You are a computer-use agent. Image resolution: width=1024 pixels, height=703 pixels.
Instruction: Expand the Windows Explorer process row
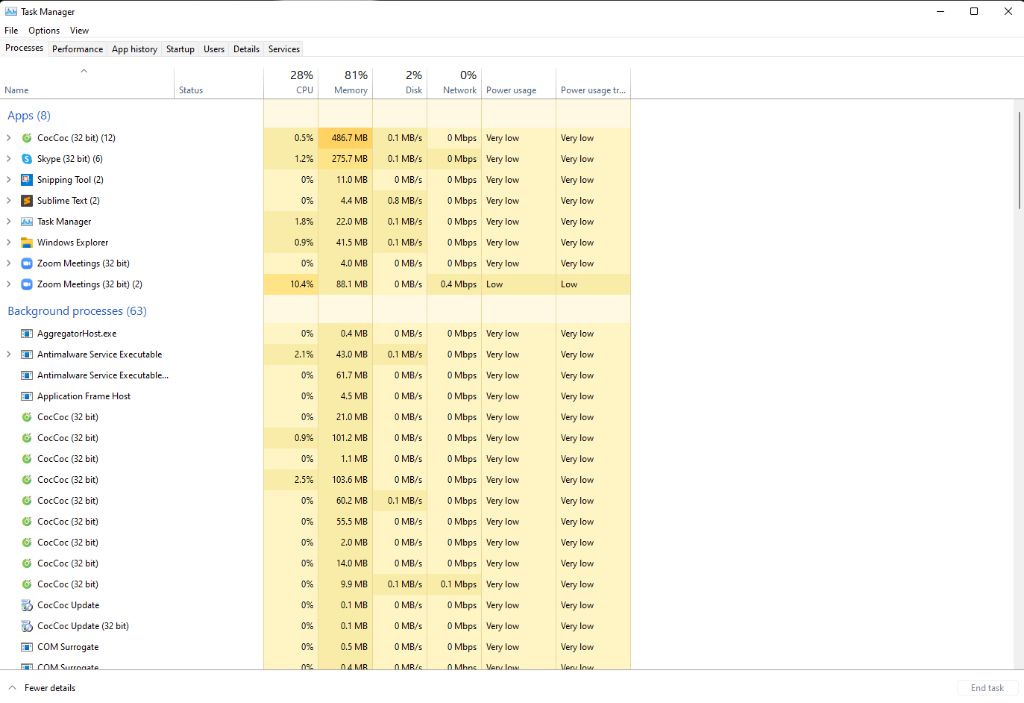coord(8,242)
